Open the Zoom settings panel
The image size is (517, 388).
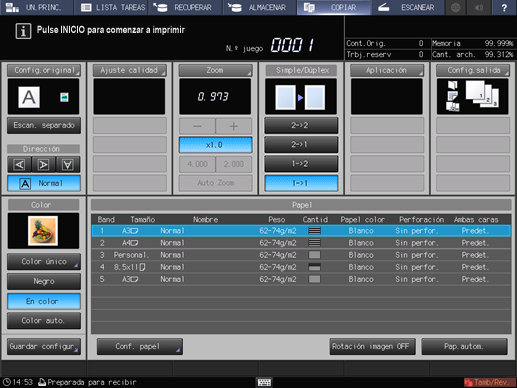215,70
